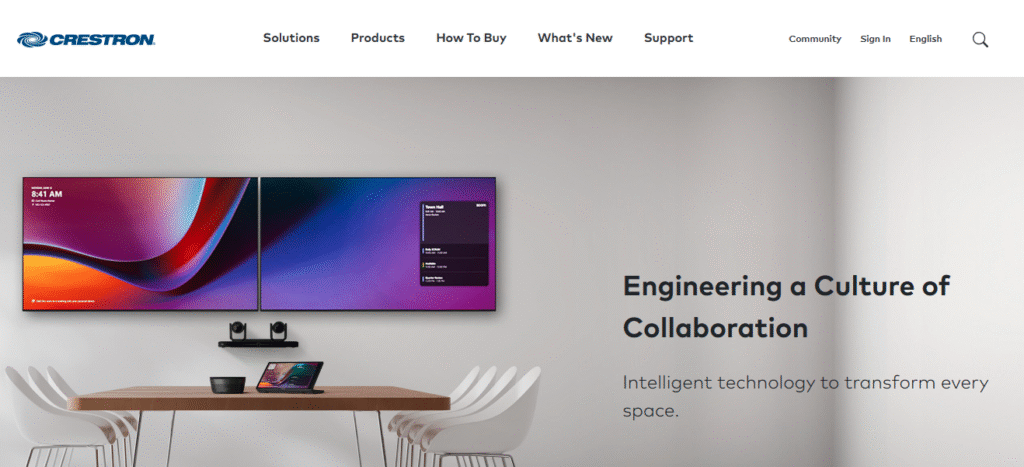Click the Intelligent technology tagline text
This screenshot has width=1024, height=467.
805,397
